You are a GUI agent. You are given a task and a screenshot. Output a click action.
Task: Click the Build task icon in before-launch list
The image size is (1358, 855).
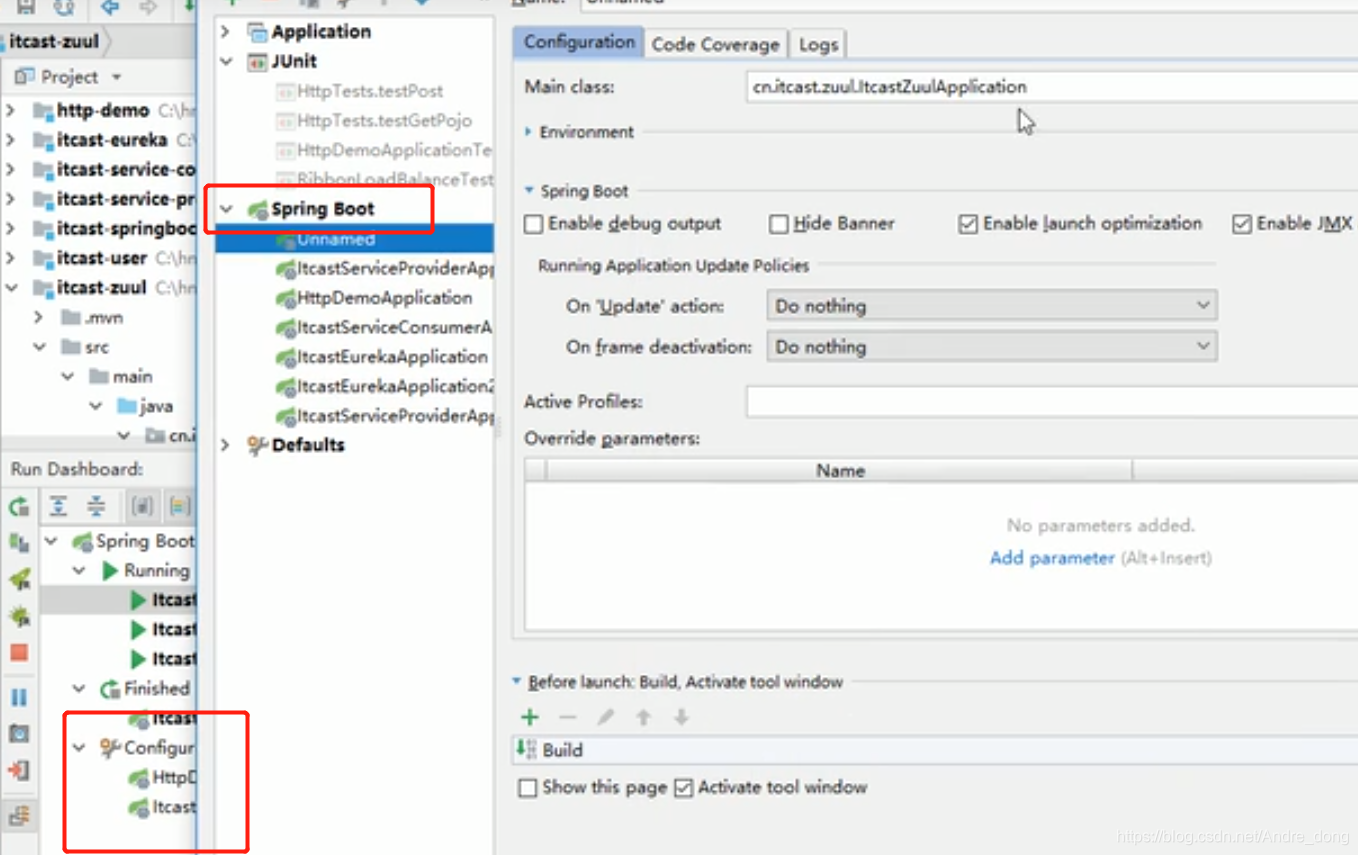[x=526, y=749]
